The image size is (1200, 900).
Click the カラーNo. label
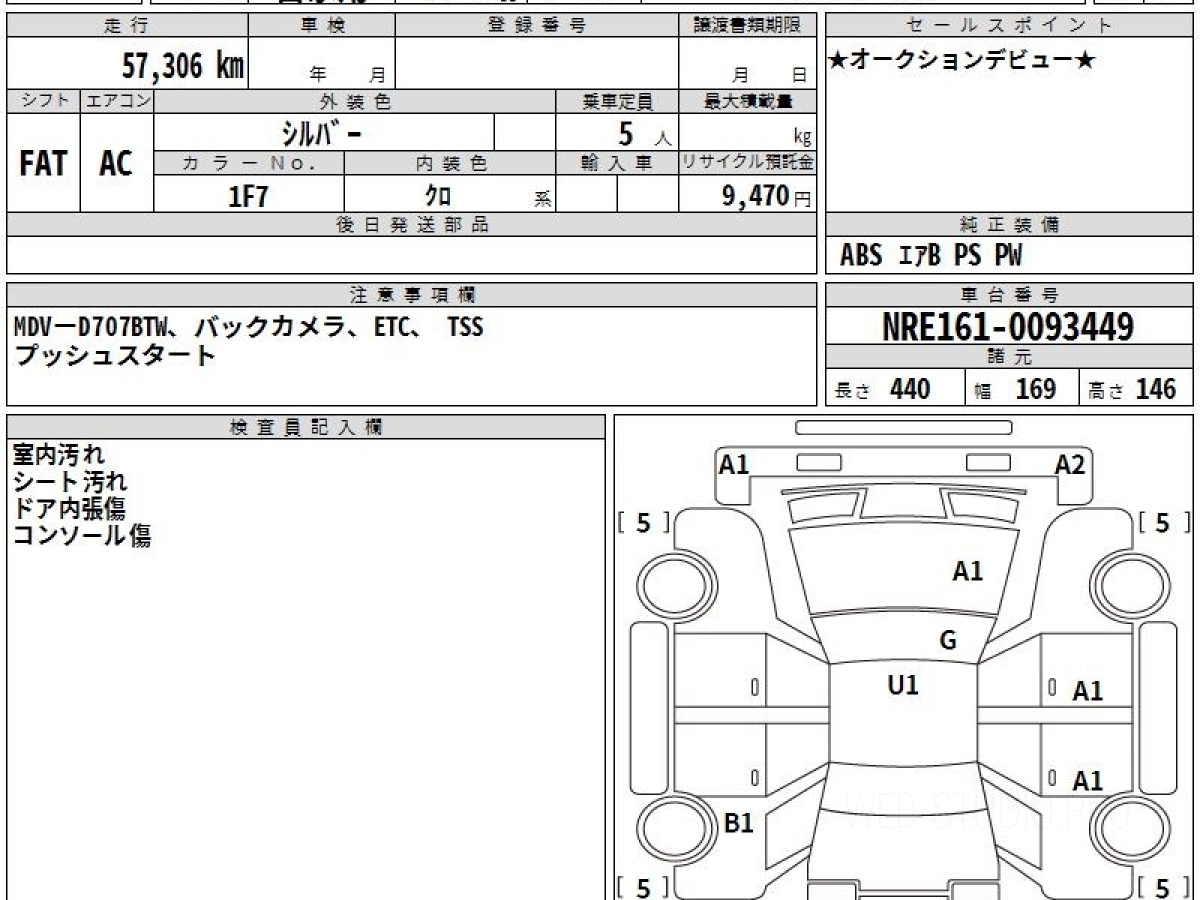tap(249, 164)
